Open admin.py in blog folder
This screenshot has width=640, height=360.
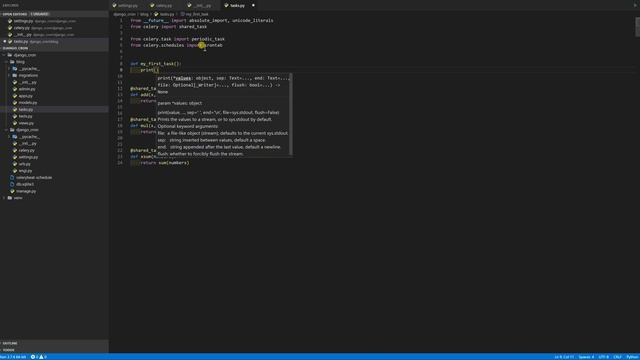27,89
